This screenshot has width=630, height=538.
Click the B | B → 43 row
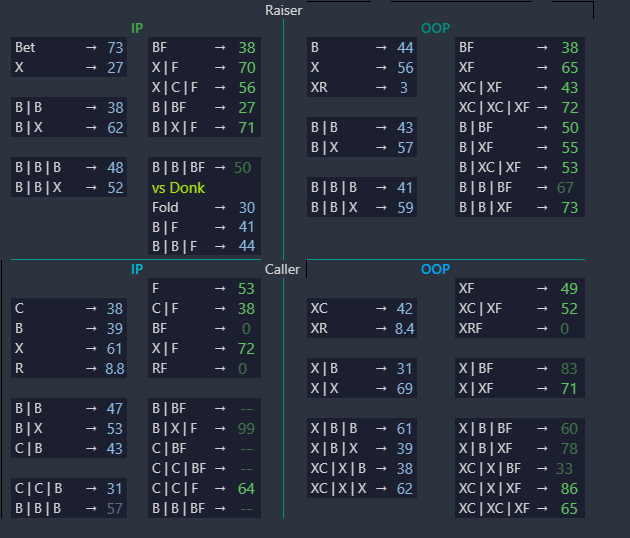[x=362, y=127]
